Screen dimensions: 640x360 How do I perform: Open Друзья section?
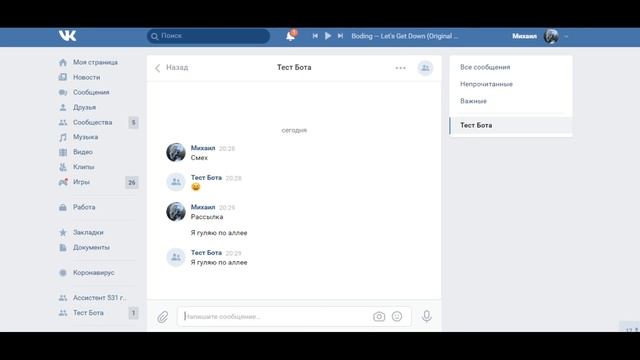click(x=84, y=107)
